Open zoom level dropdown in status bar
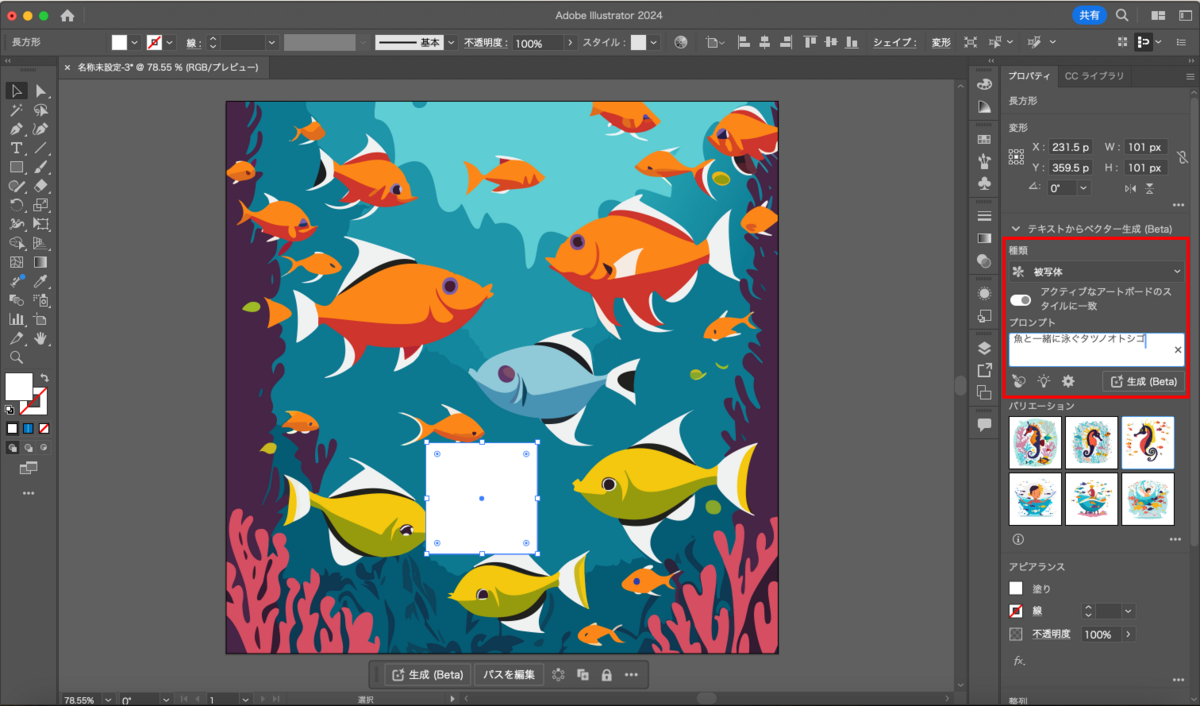This screenshot has height=706, width=1200. 107,700
